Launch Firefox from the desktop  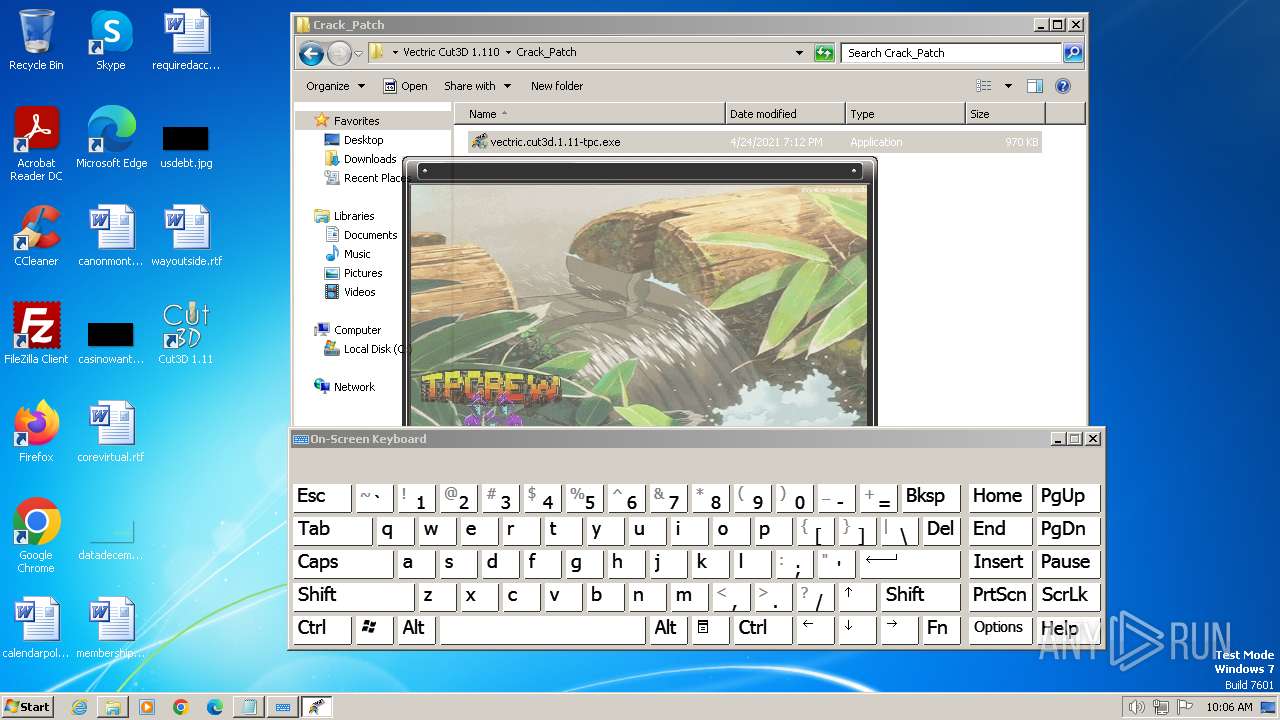point(36,432)
